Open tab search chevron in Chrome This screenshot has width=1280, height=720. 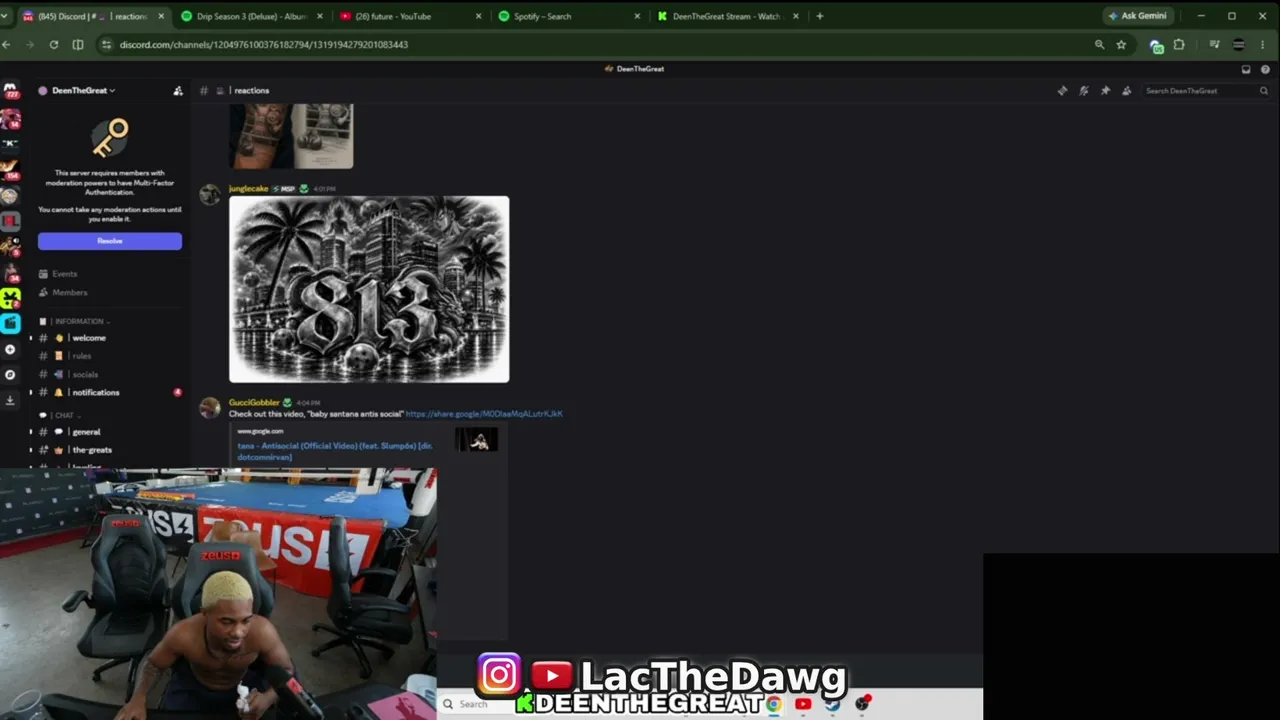coord(5,16)
